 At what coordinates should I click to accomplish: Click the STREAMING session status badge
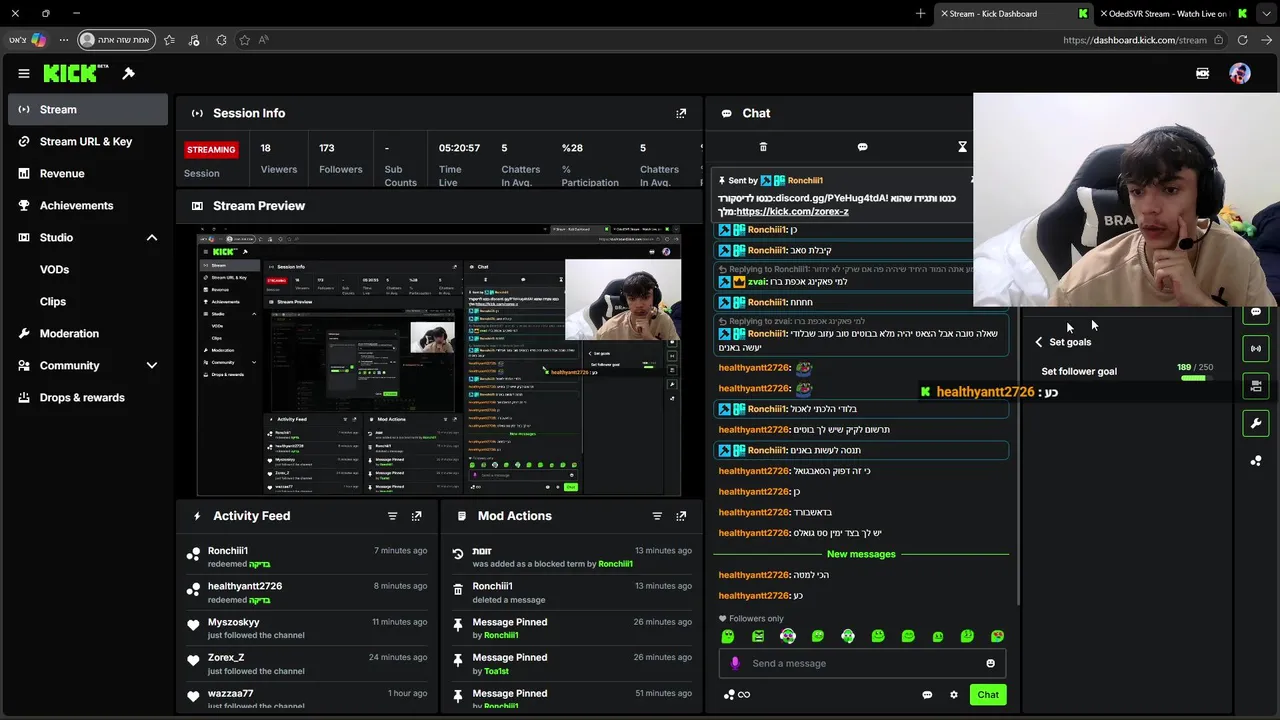click(x=211, y=149)
